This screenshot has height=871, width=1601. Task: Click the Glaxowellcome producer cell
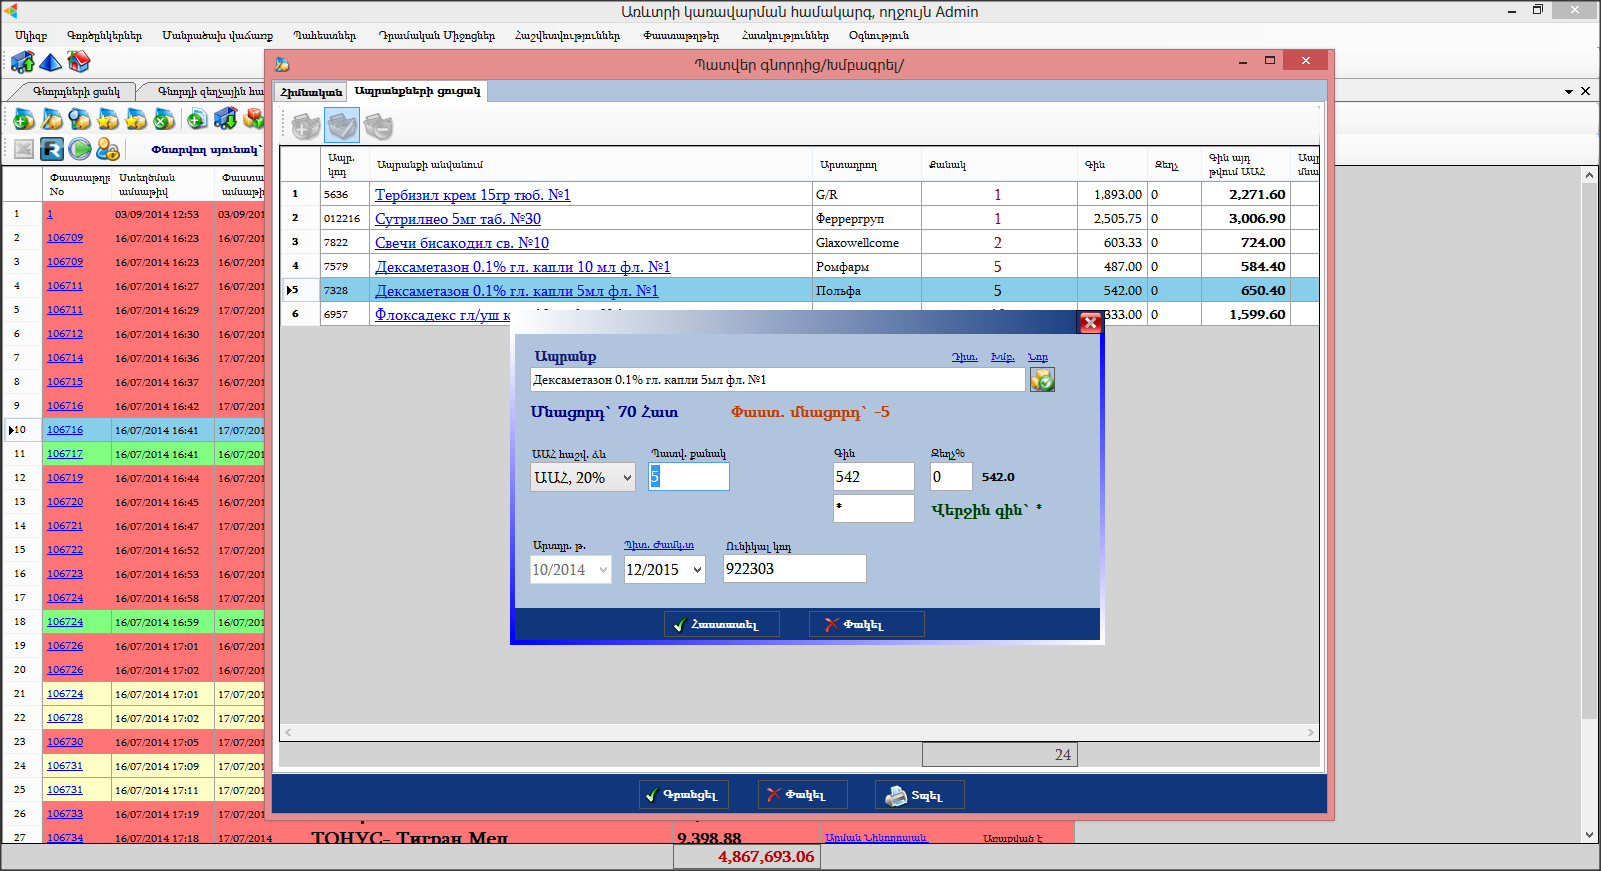[867, 243]
